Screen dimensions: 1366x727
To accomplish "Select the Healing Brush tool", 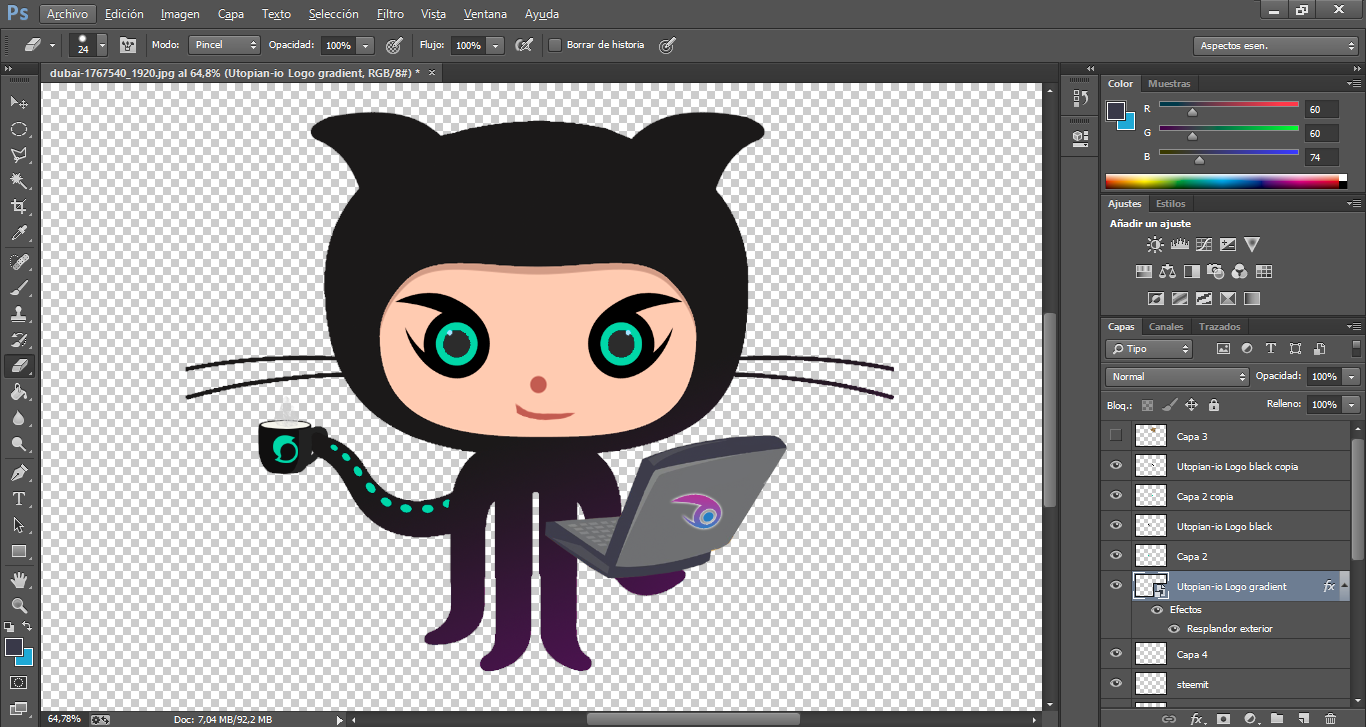I will (19, 262).
